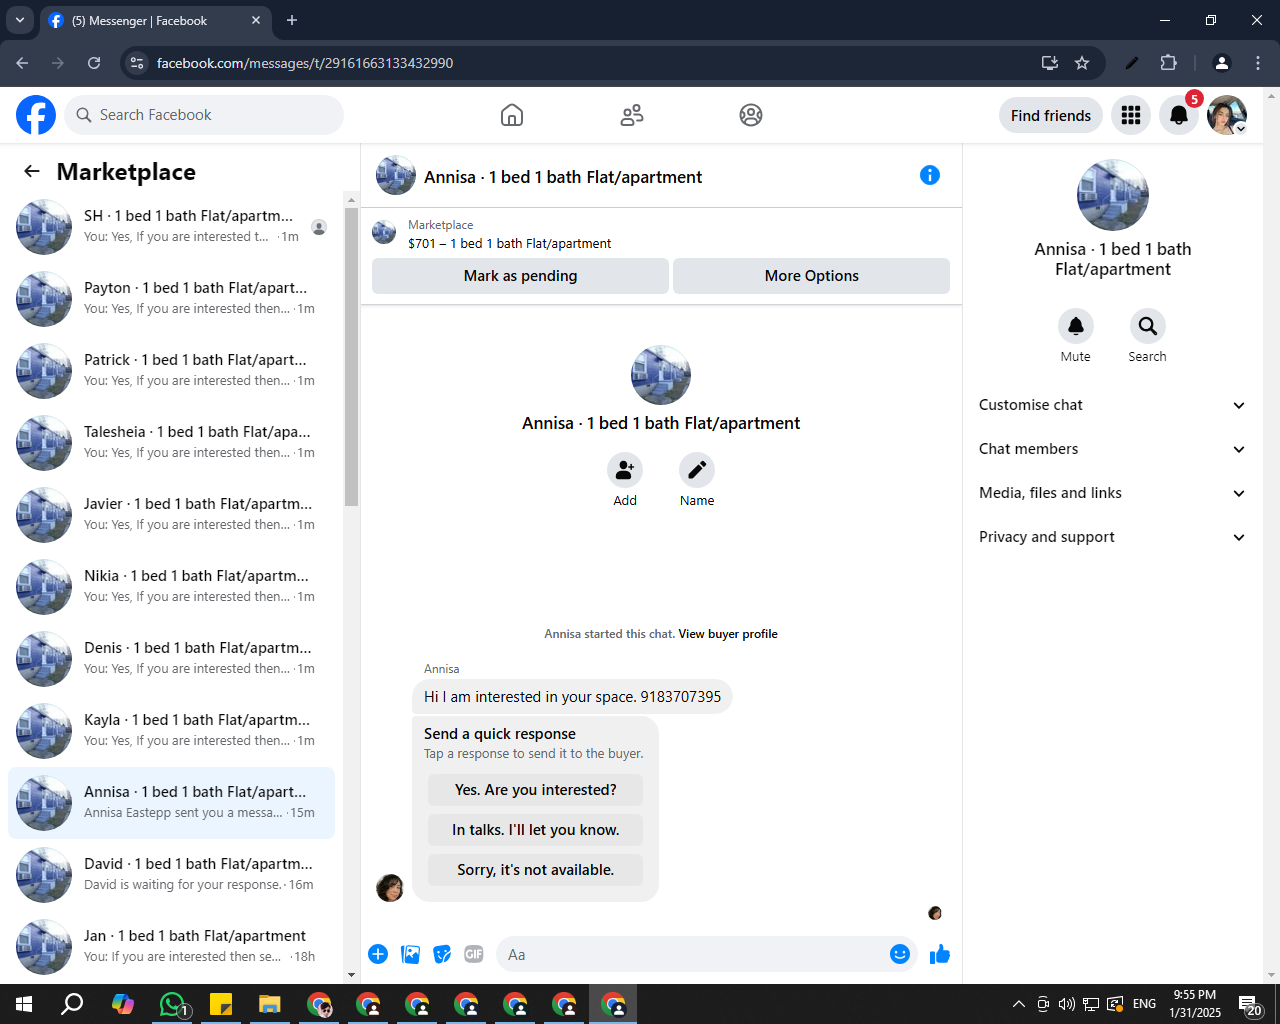This screenshot has height=1024, width=1280.
Task: Open the Chrome three-dot menu
Action: coord(1258,63)
